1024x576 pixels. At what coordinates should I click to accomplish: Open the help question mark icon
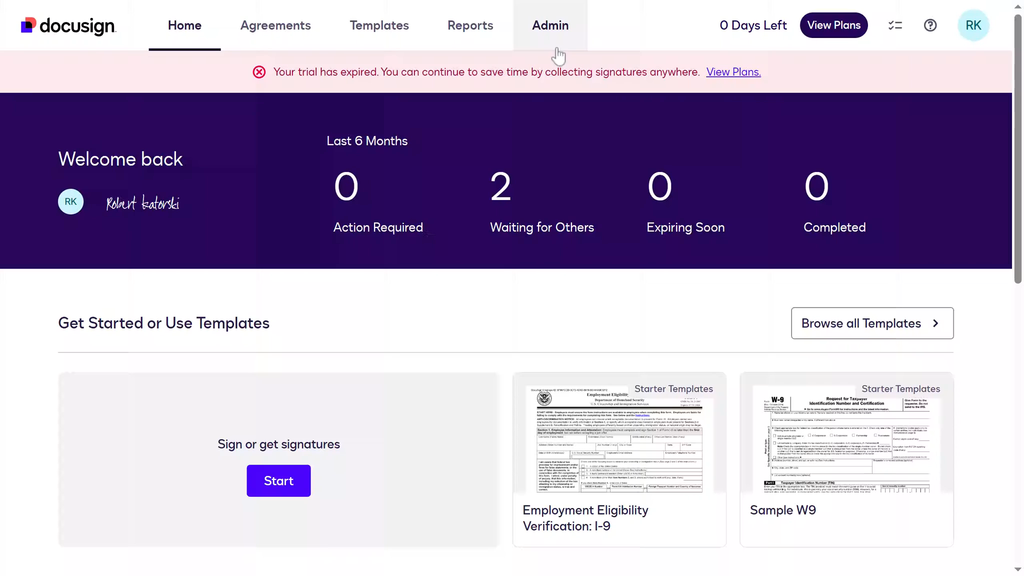coord(930,26)
